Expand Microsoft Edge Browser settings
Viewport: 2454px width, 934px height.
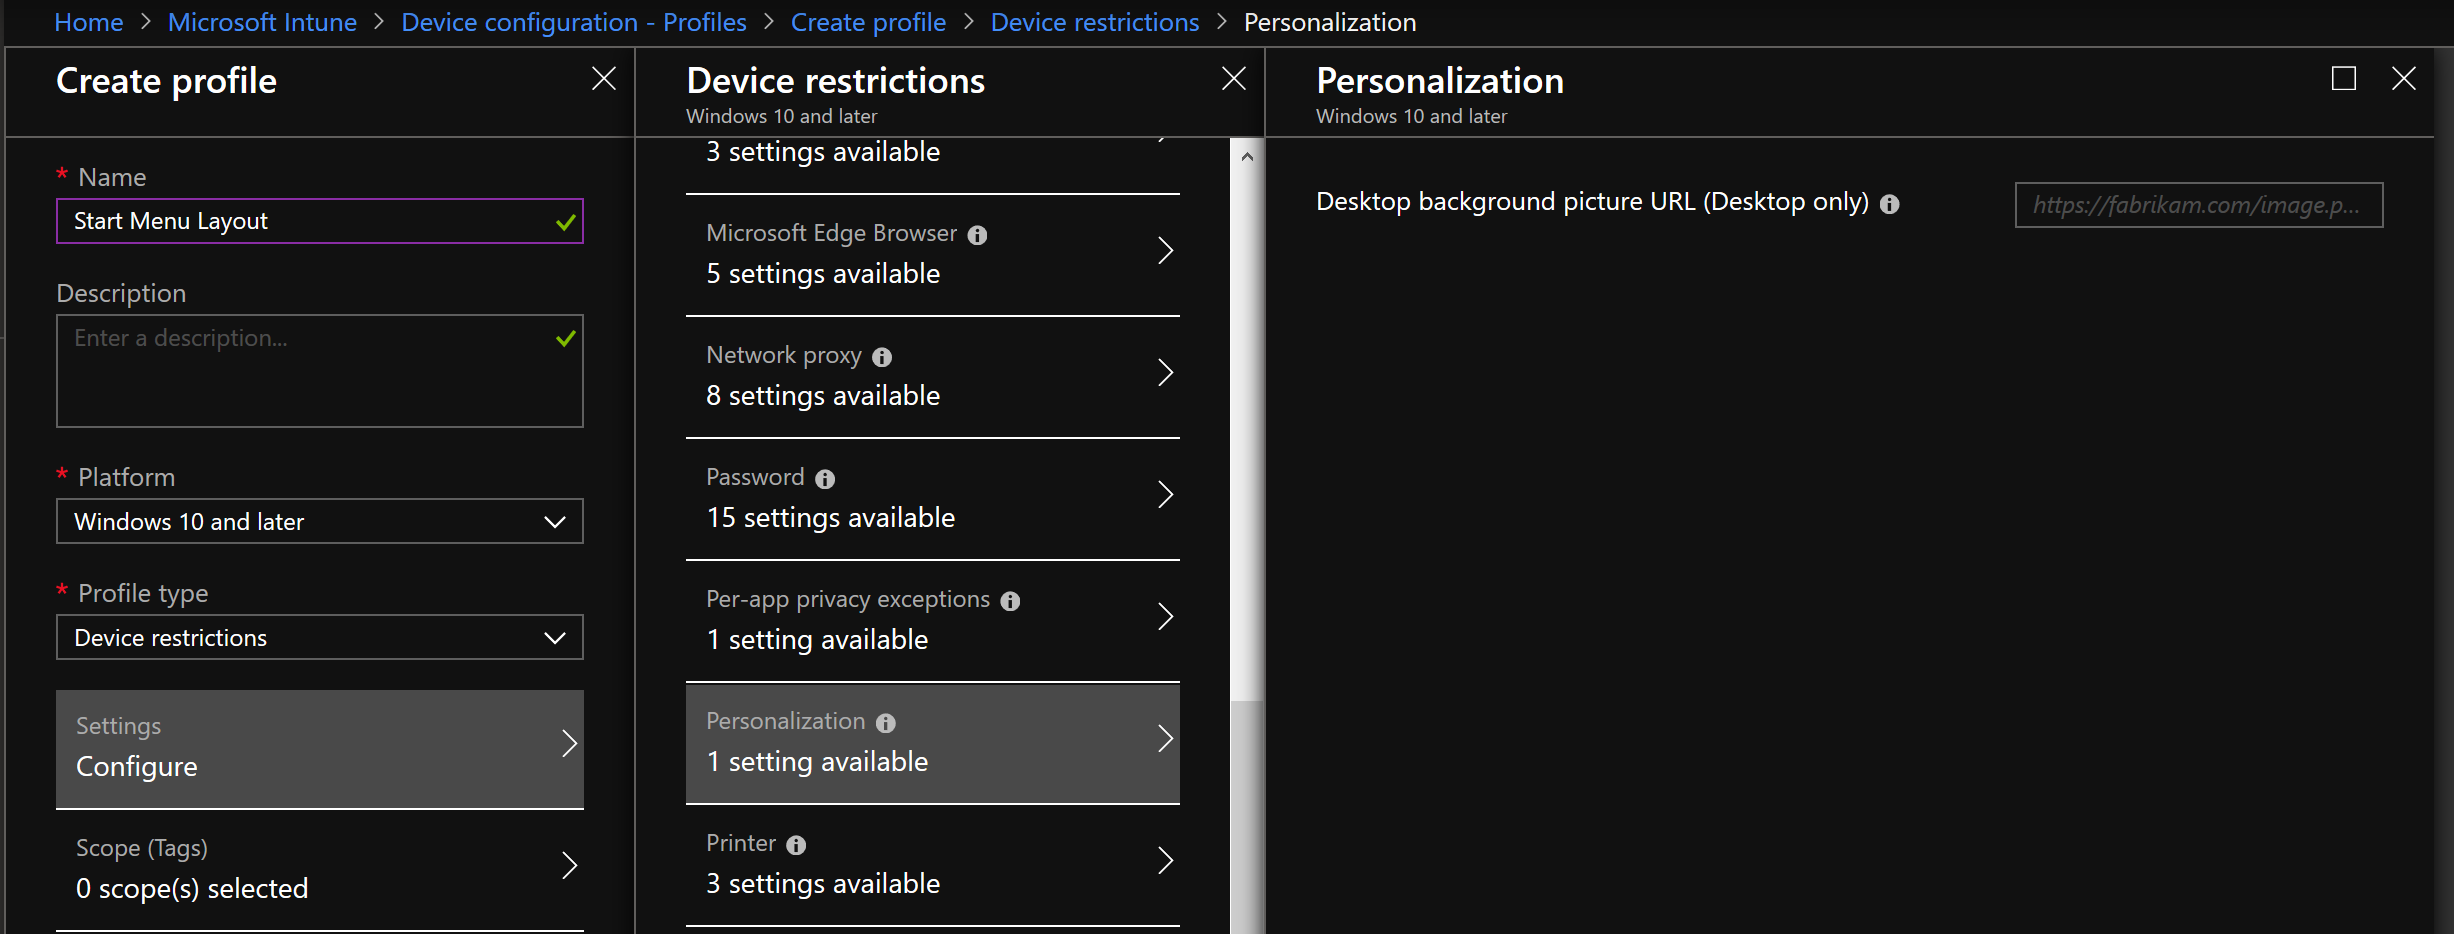click(x=932, y=255)
